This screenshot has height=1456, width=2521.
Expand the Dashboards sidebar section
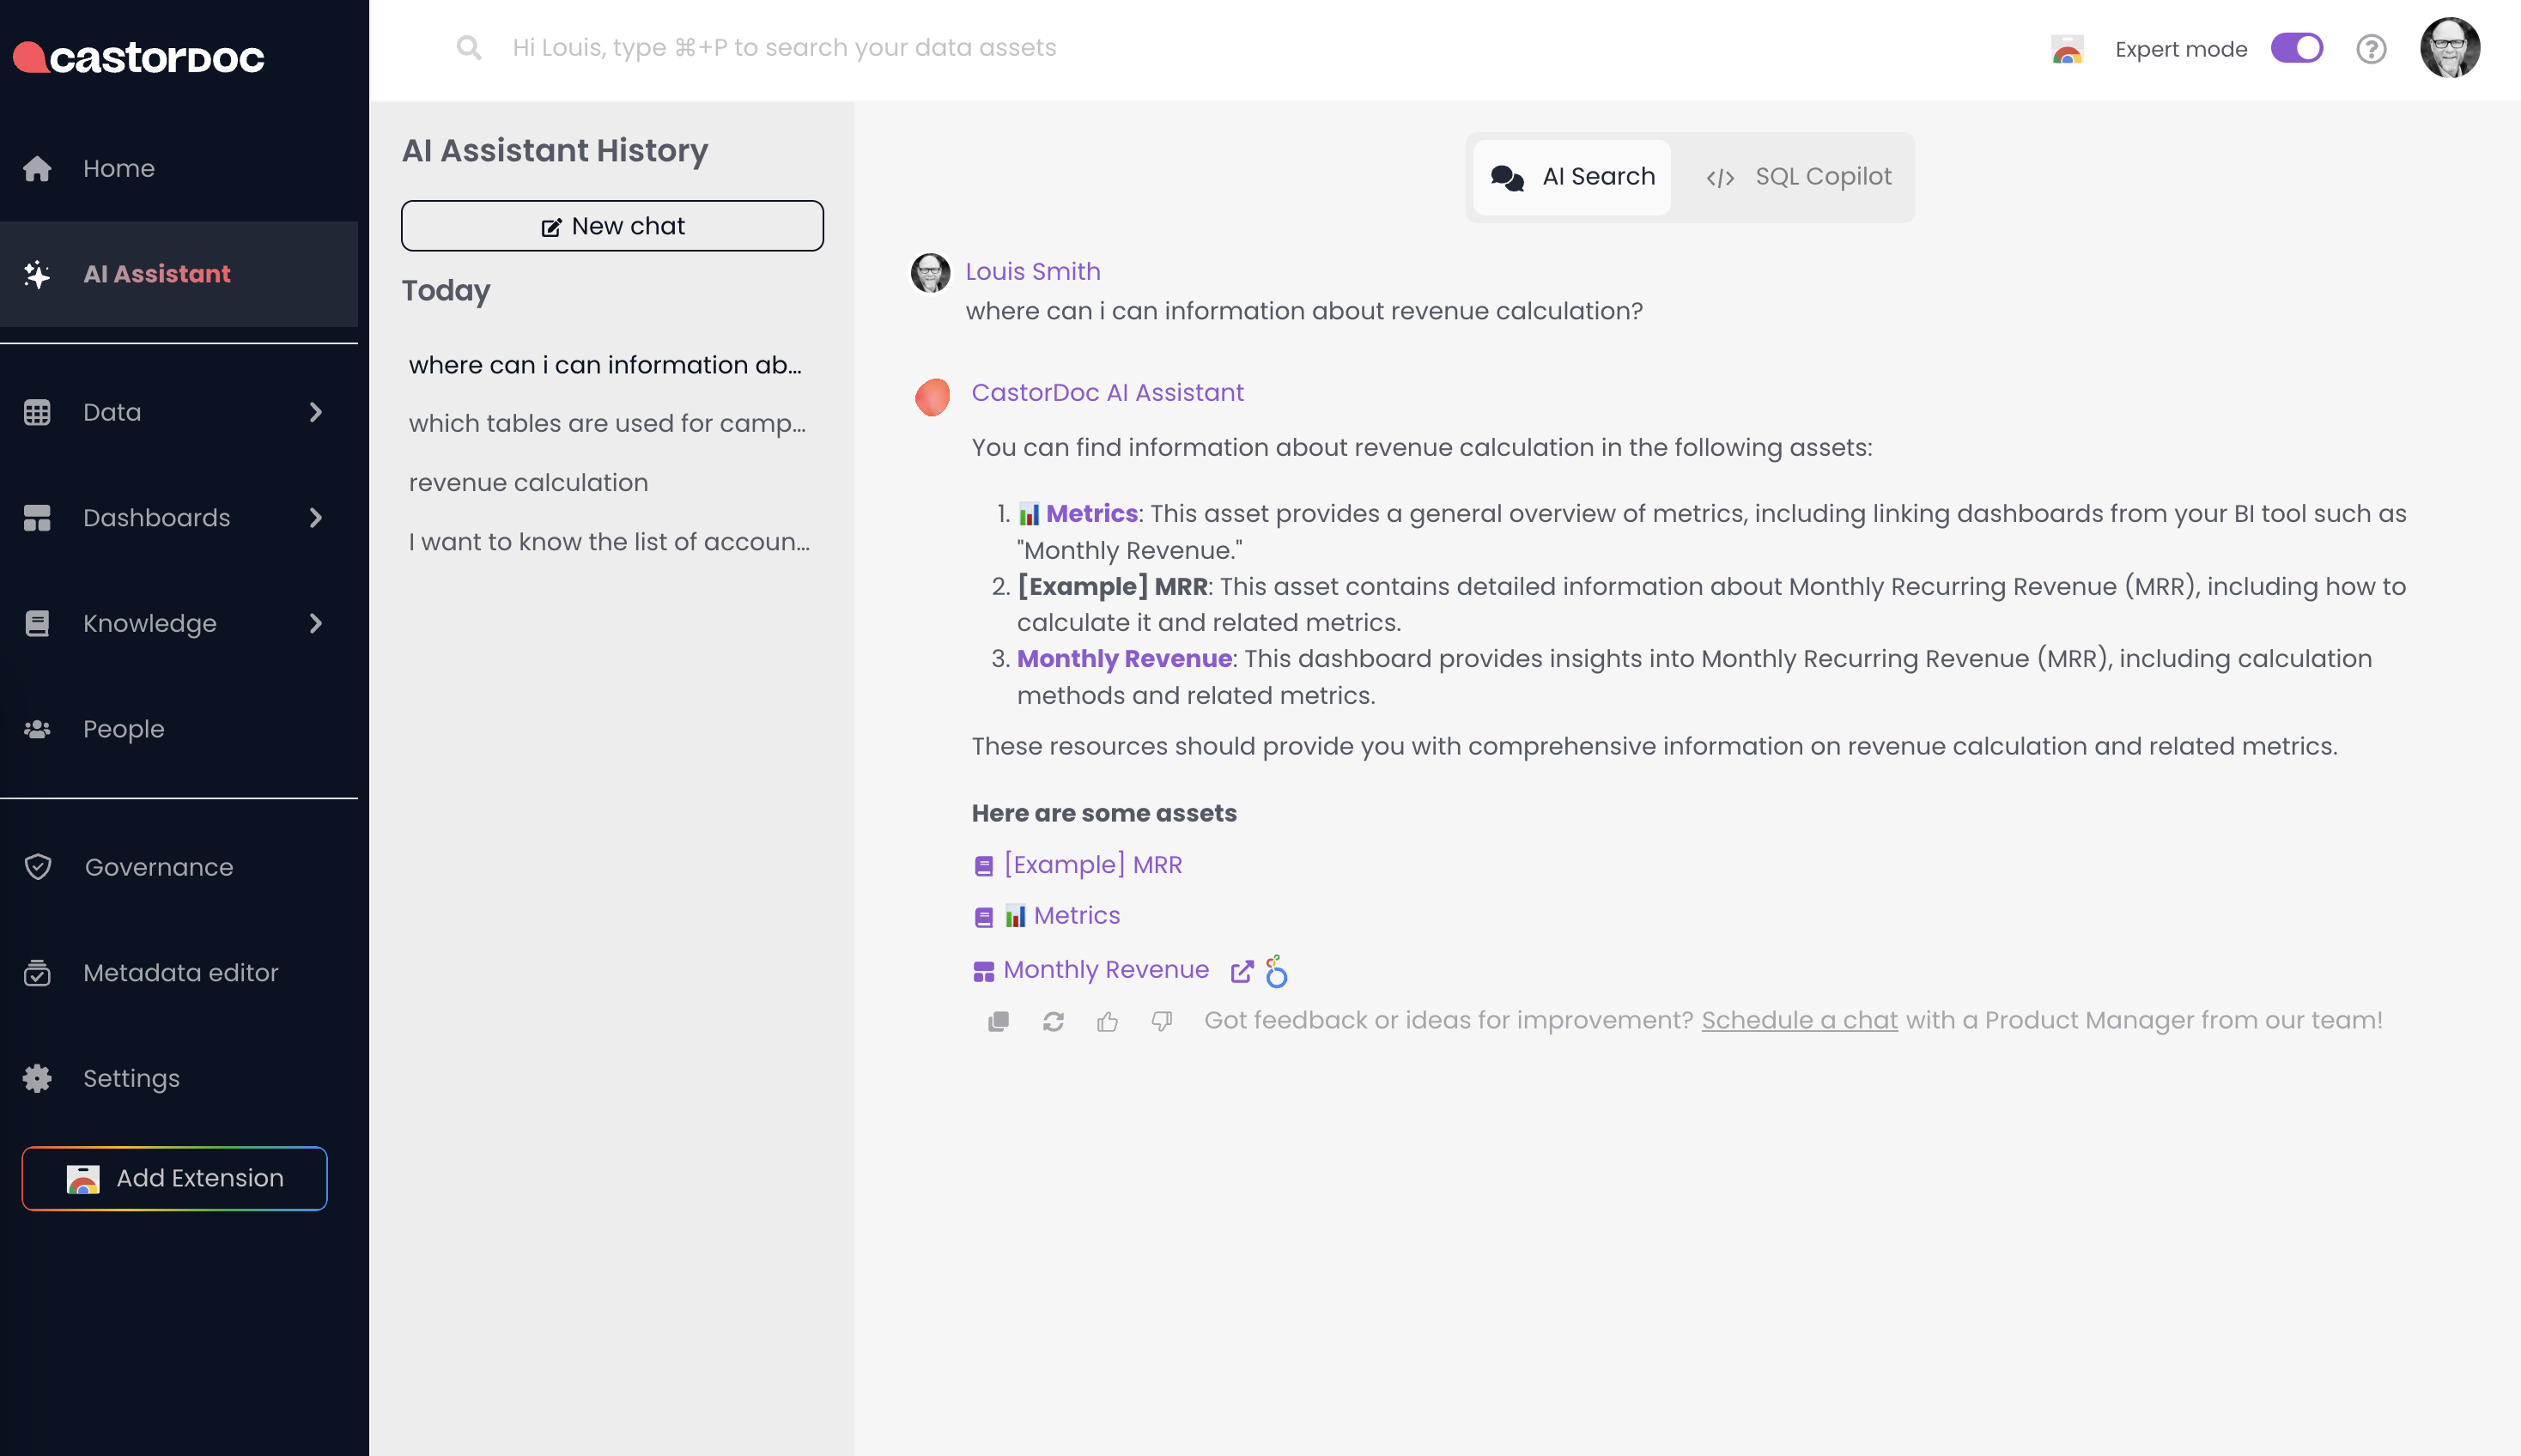pos(315,518)
